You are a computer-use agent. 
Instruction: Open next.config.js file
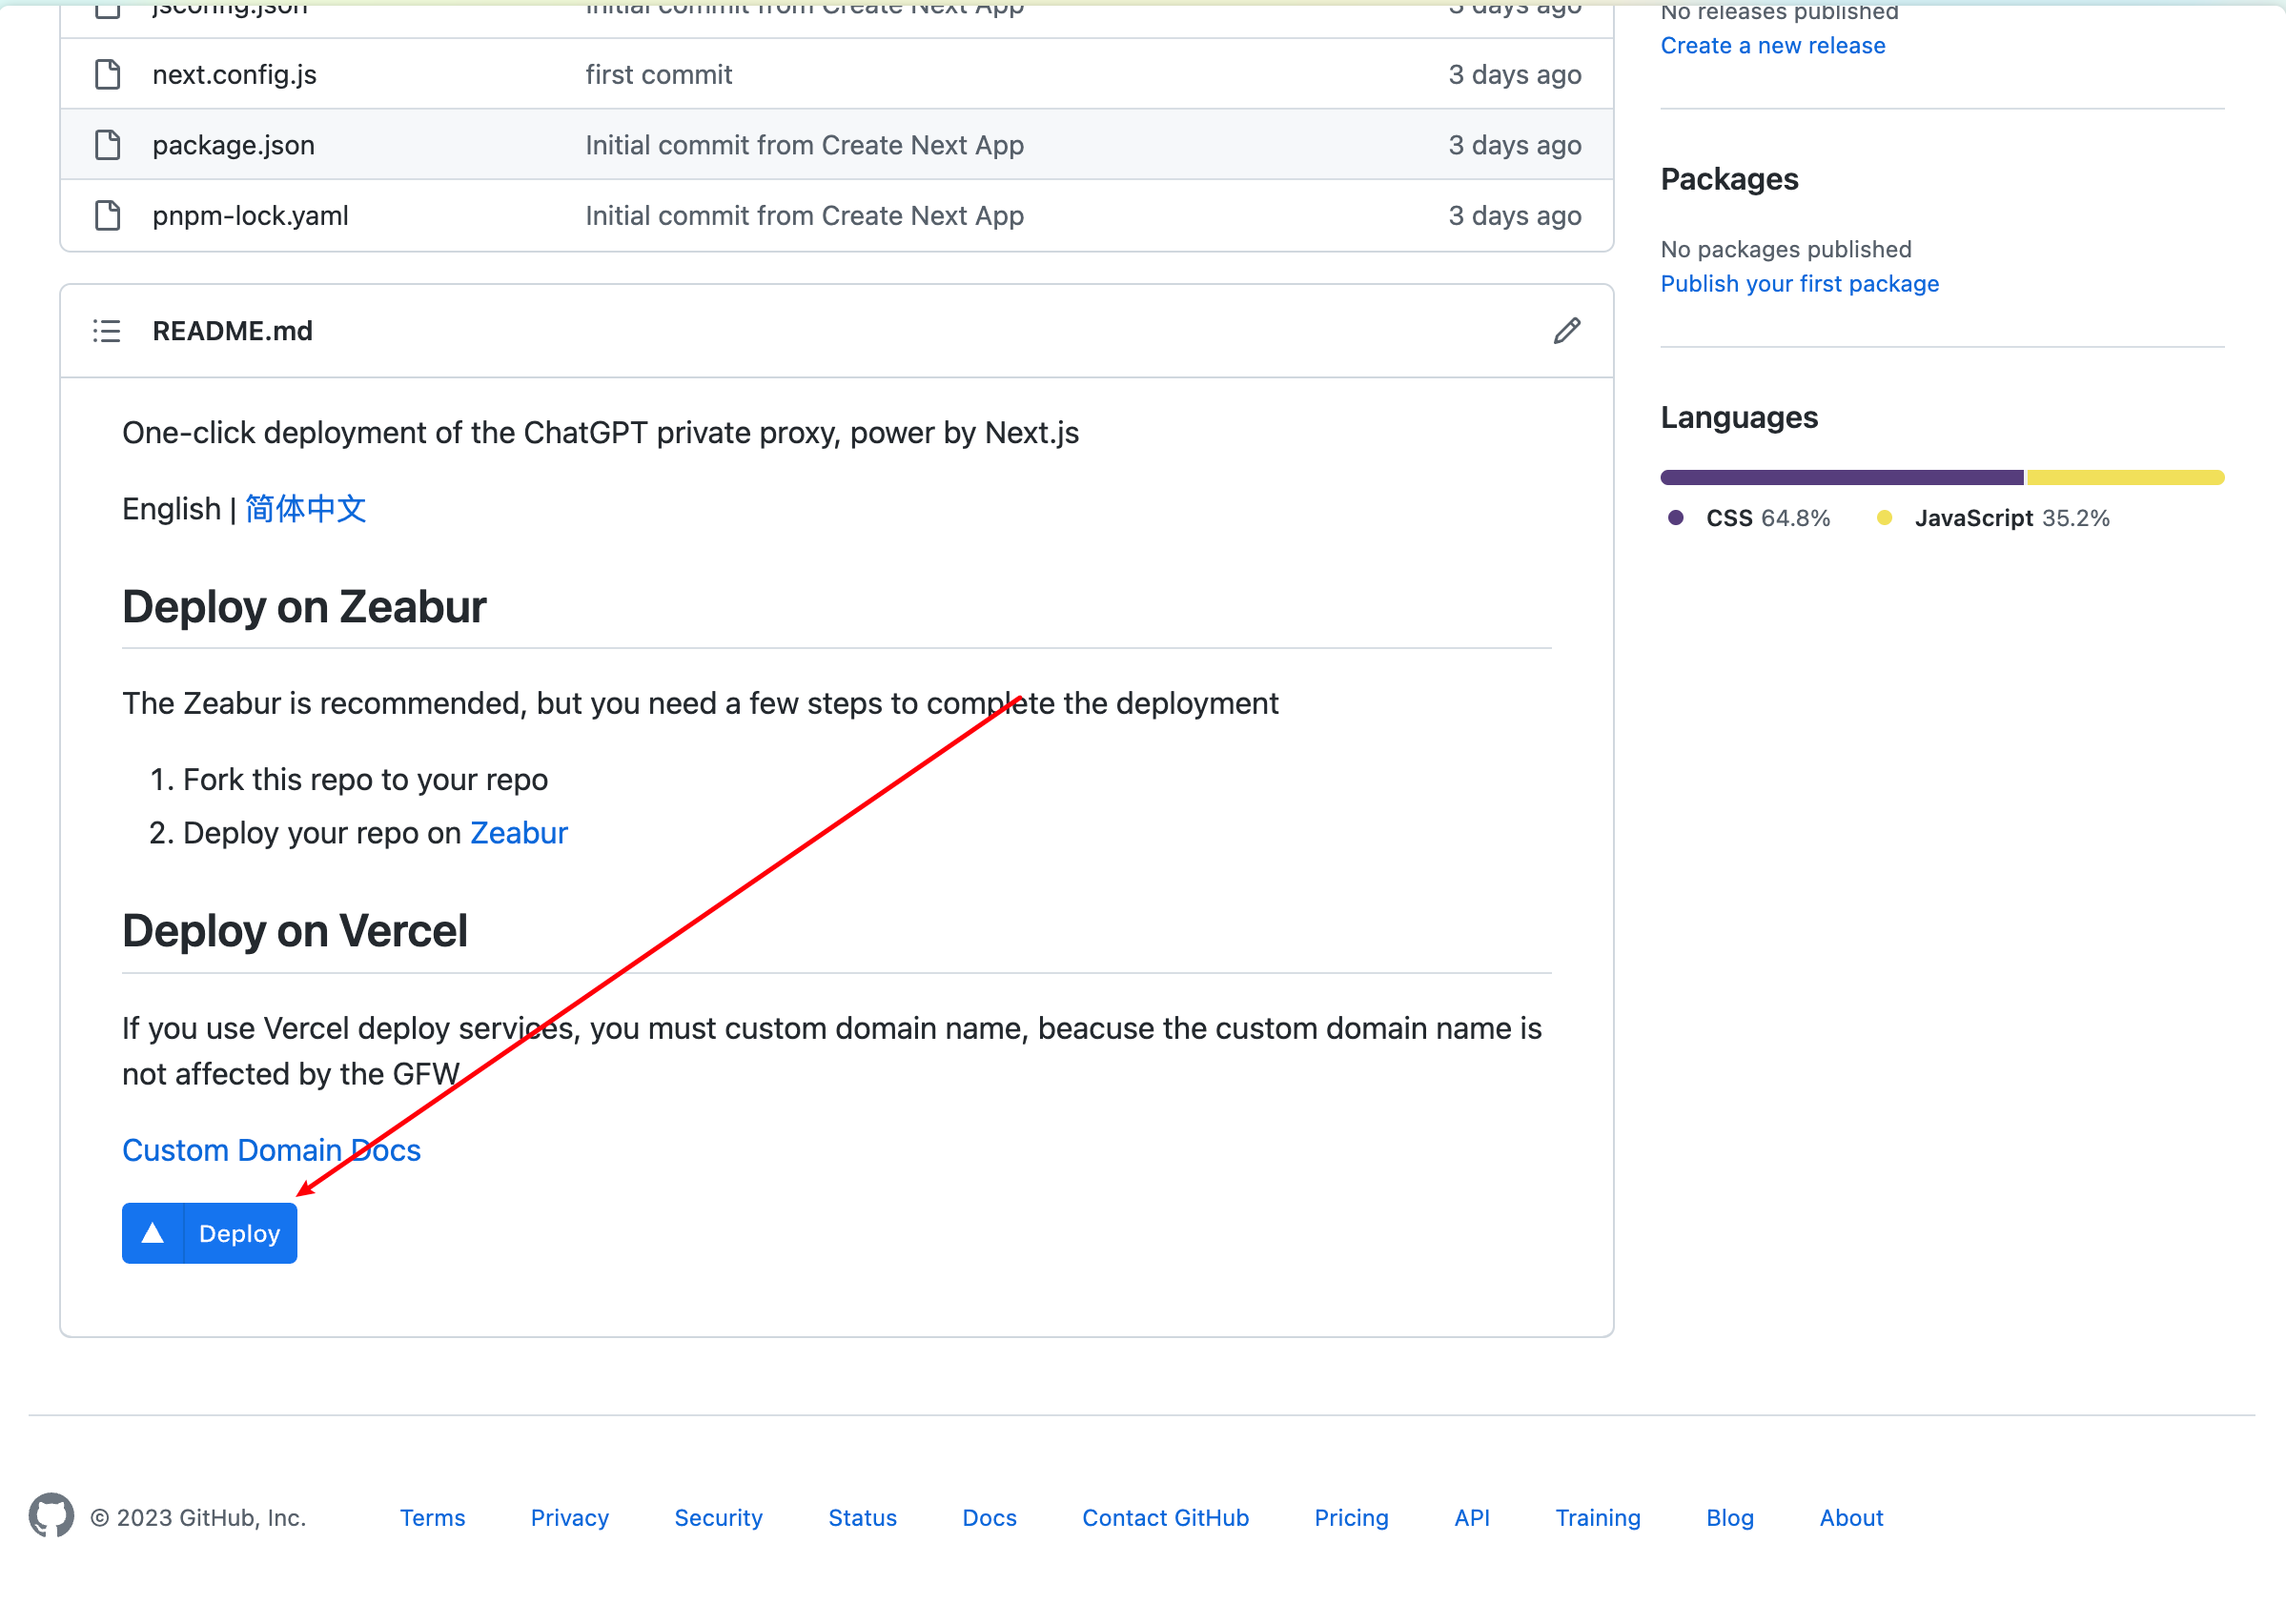click(234, 74)
